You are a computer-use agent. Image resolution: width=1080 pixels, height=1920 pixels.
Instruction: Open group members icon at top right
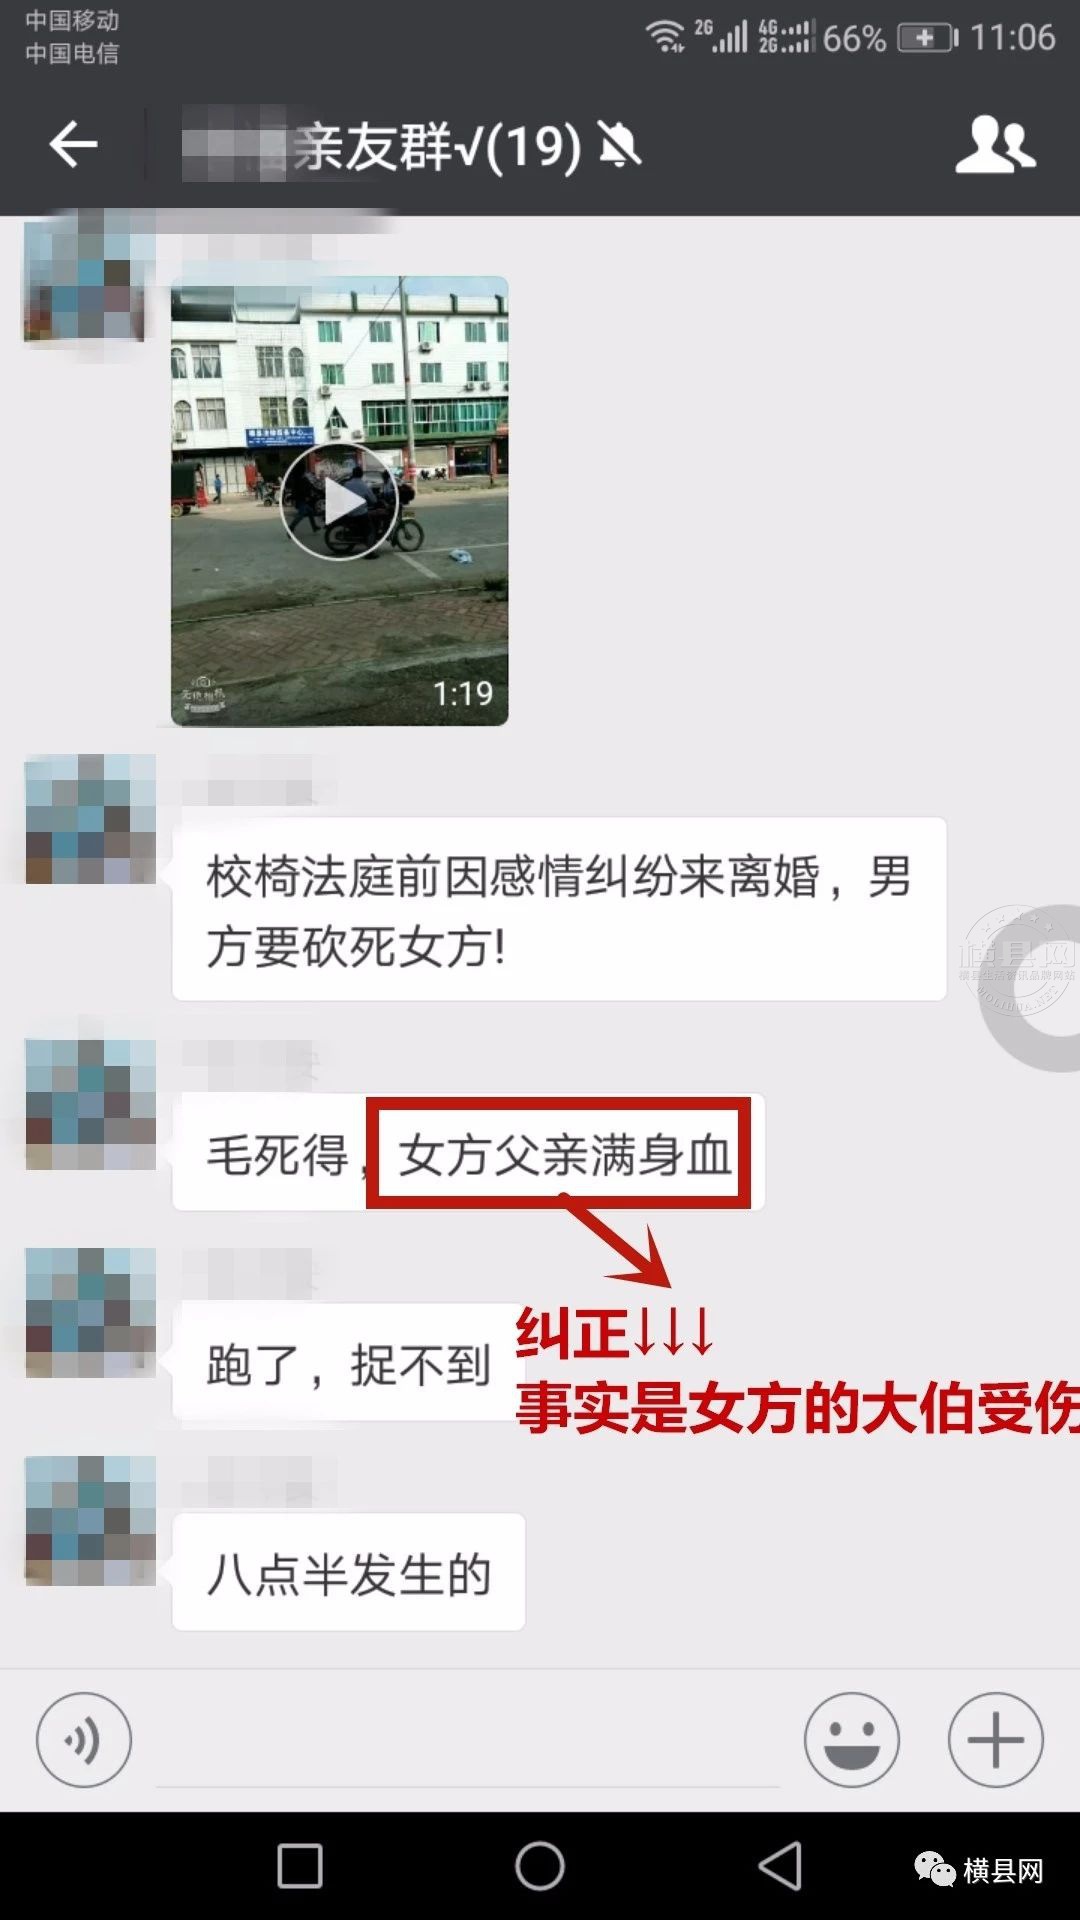995,145
